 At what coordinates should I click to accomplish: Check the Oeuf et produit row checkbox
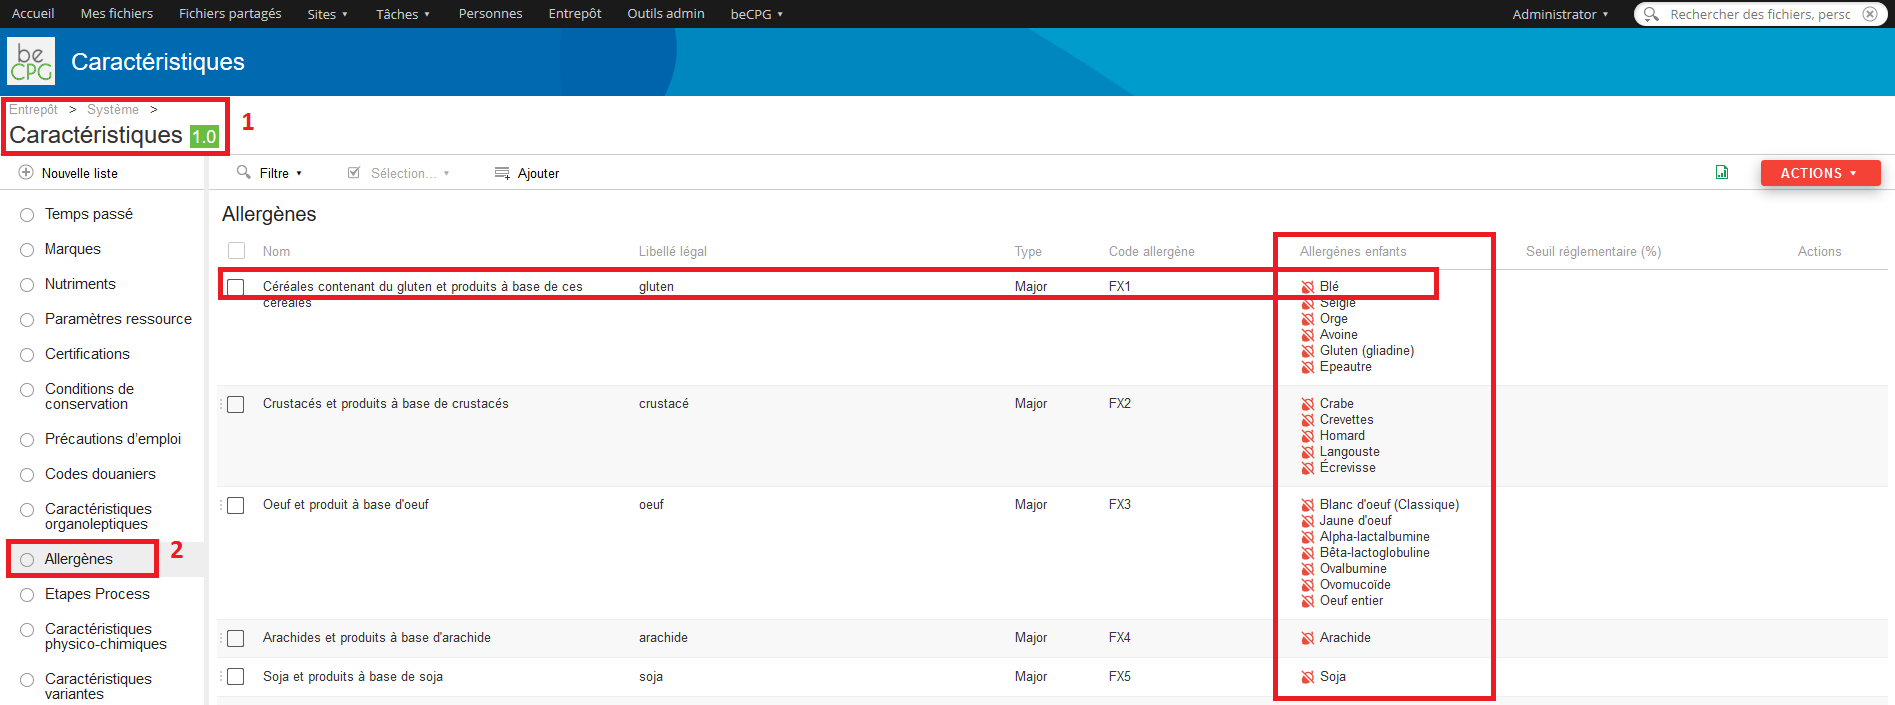[236, 506]
